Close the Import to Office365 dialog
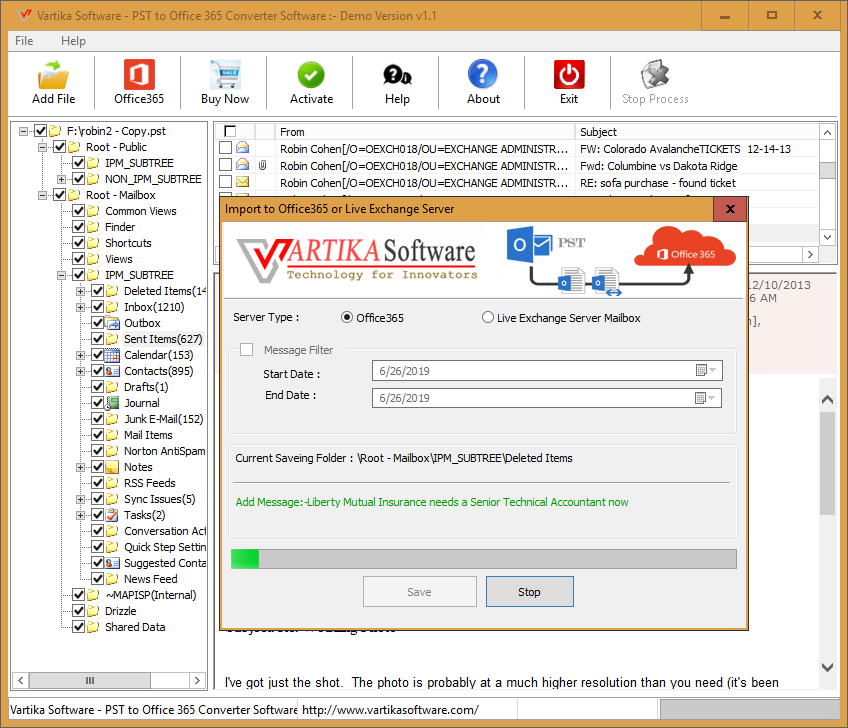Screen dimensions: 848x728 (x=730, y=209)
